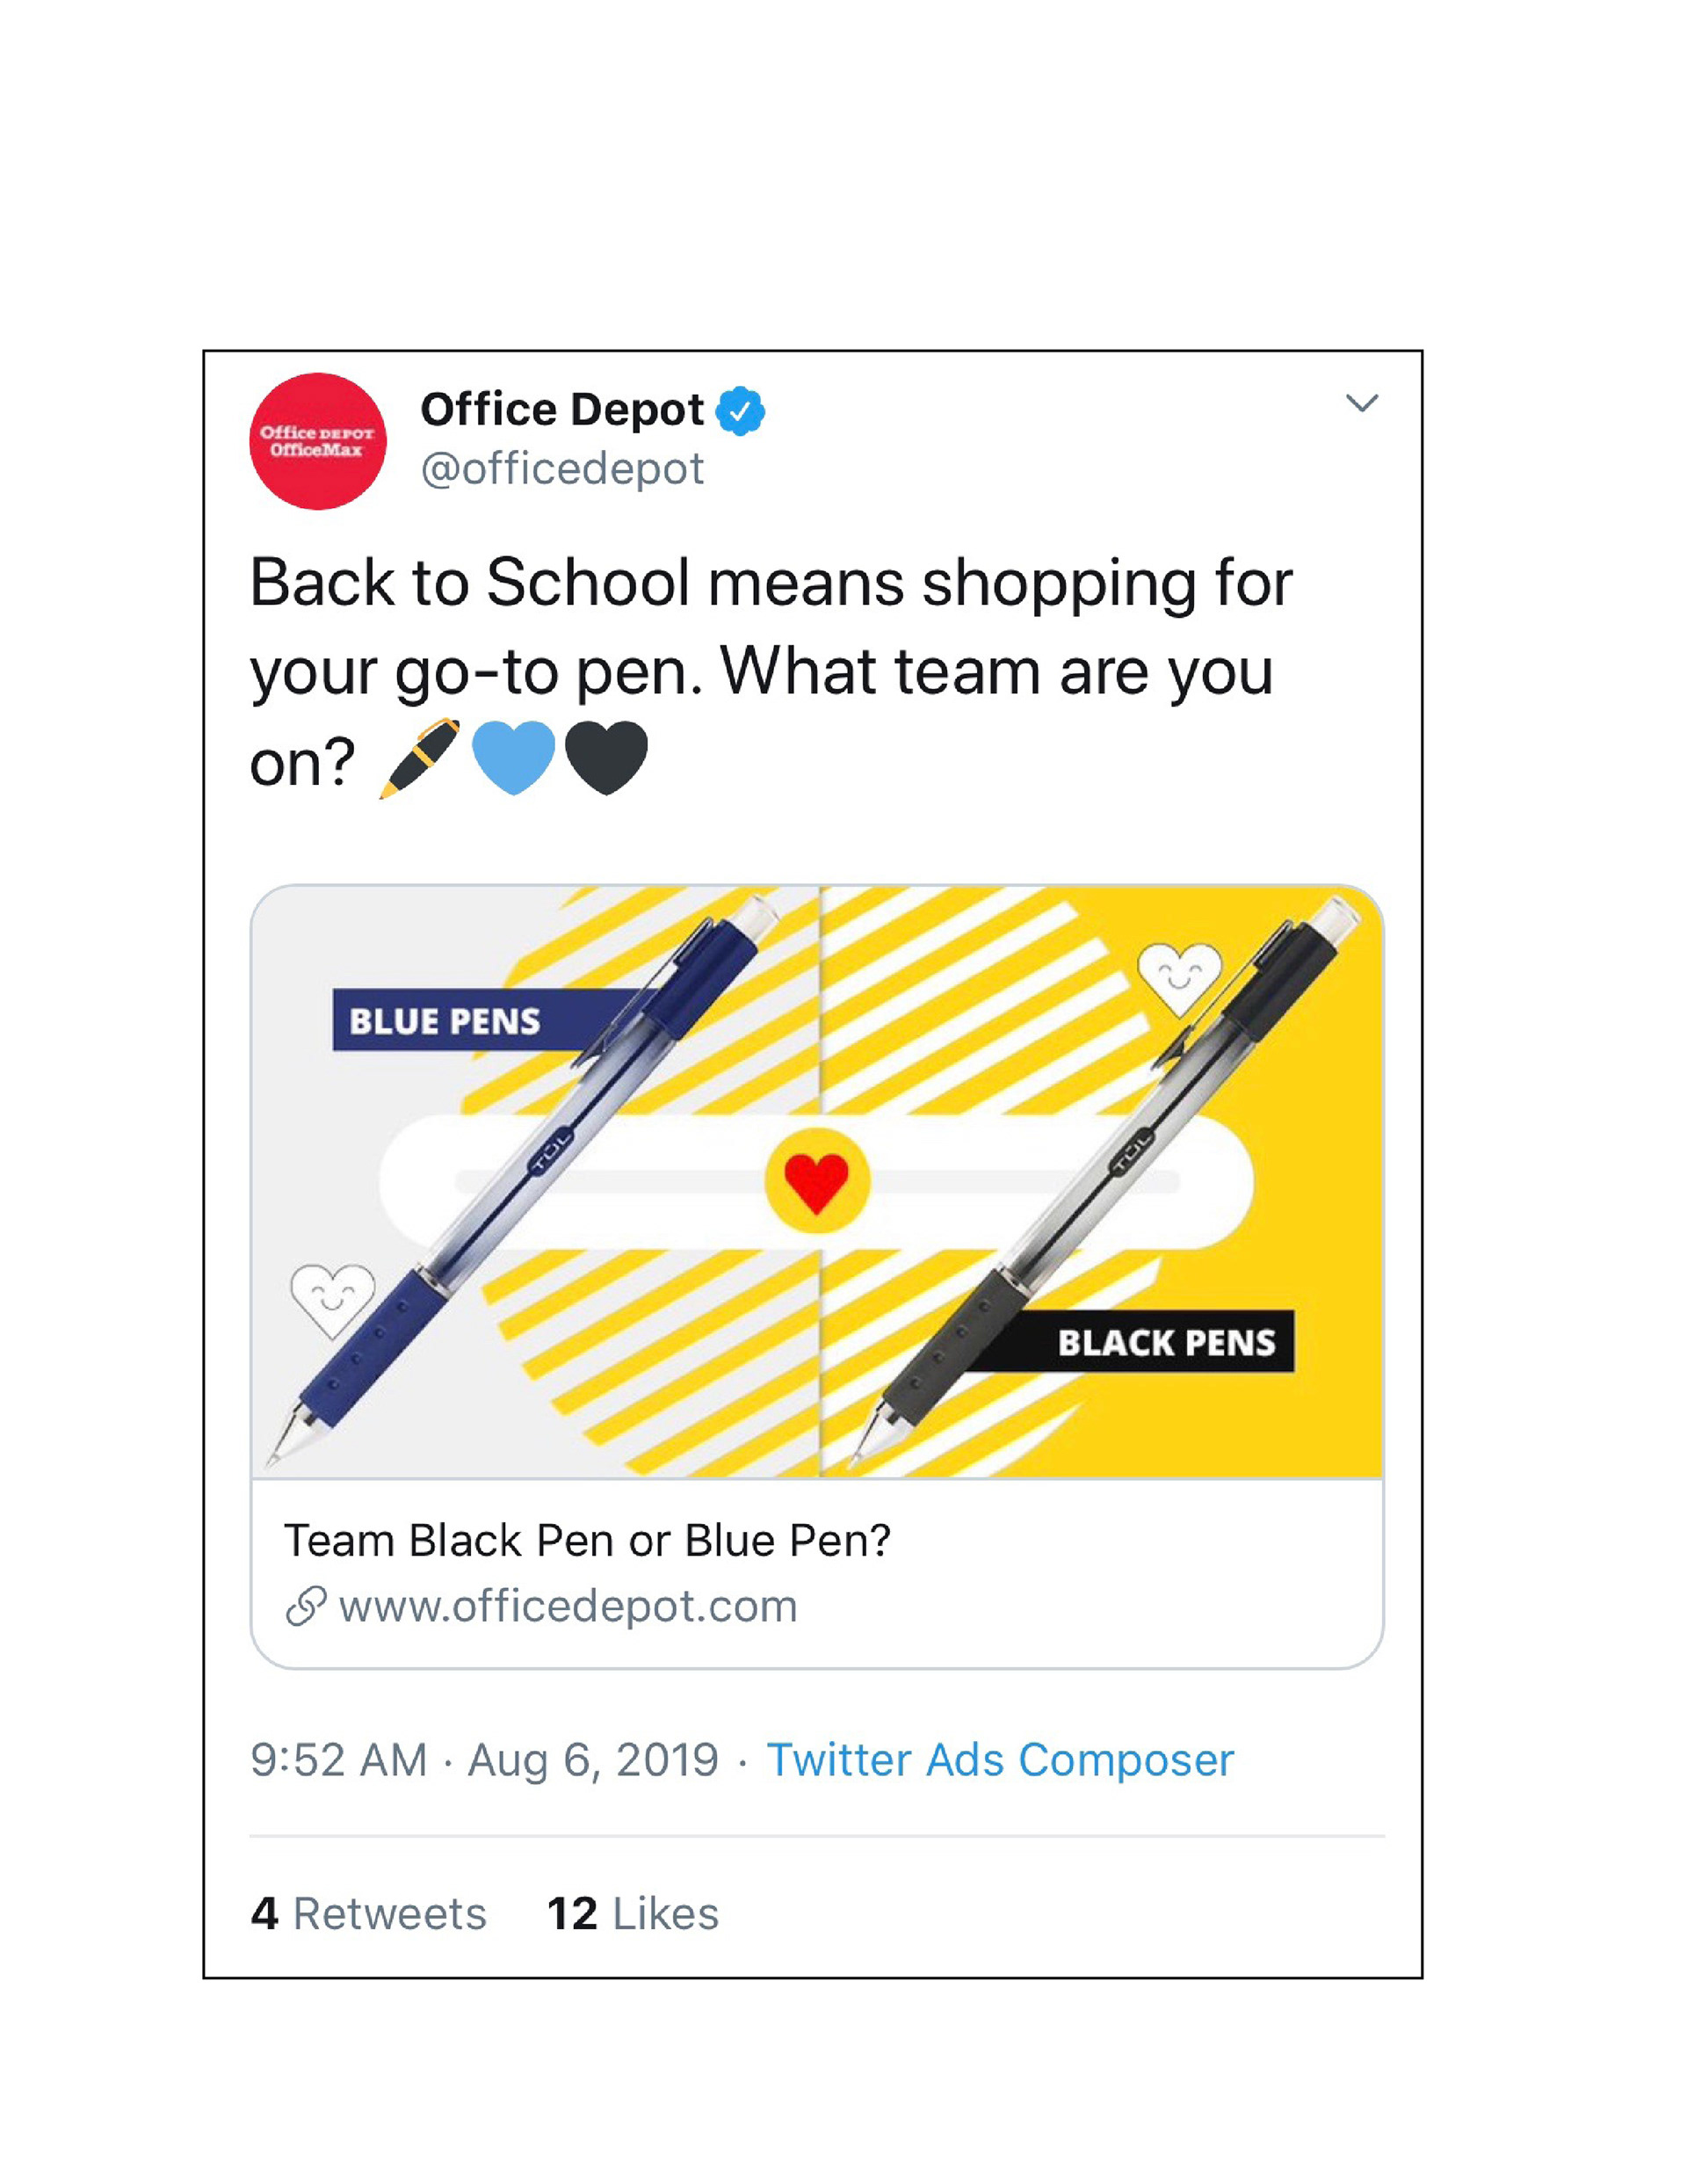This screenshot has width=1687, height=2184.
Task: Click the blue verified badge
Action: (740, 411)
